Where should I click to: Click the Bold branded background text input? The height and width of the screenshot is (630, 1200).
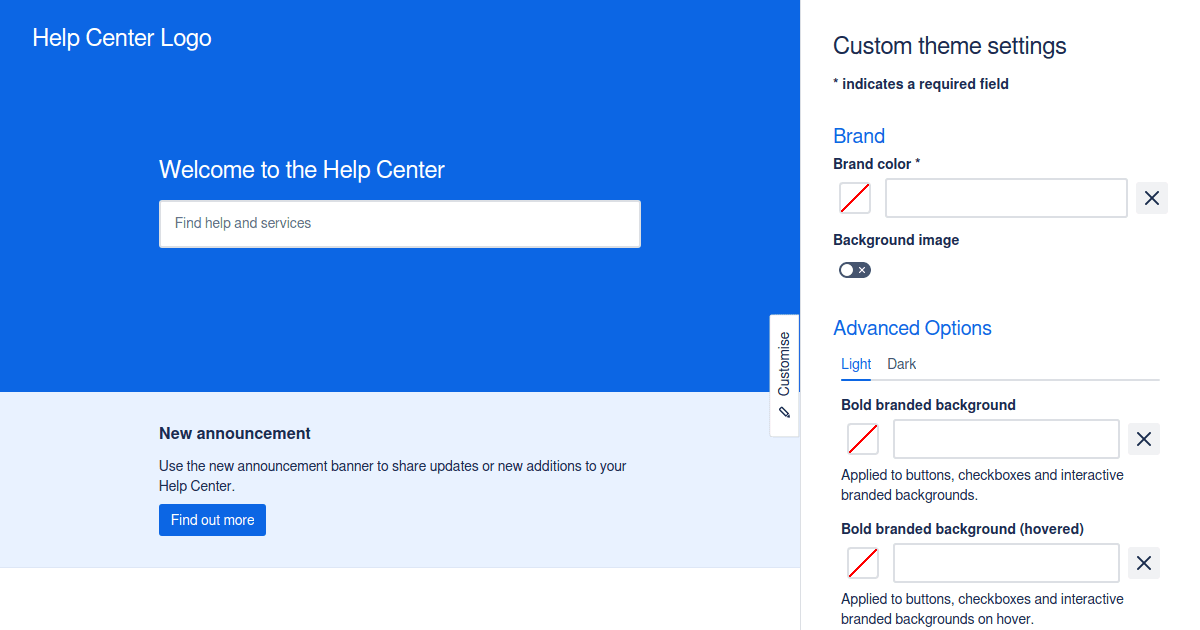click(1005, 438)
